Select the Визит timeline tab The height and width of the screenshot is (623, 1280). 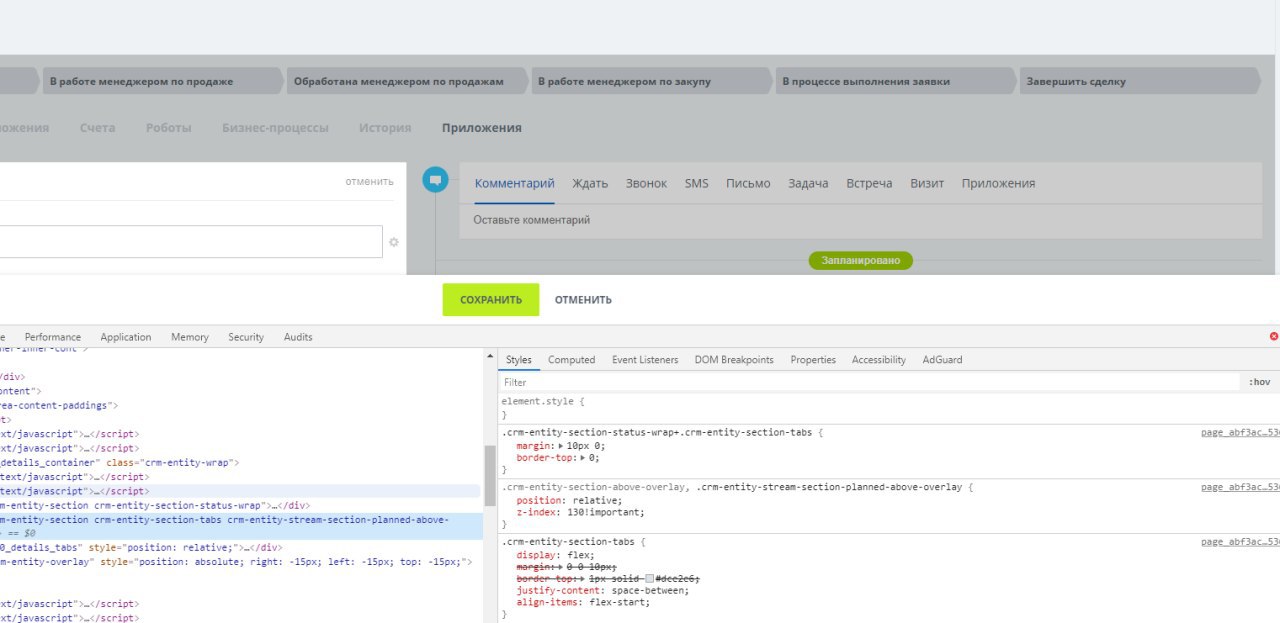point(927,184)
